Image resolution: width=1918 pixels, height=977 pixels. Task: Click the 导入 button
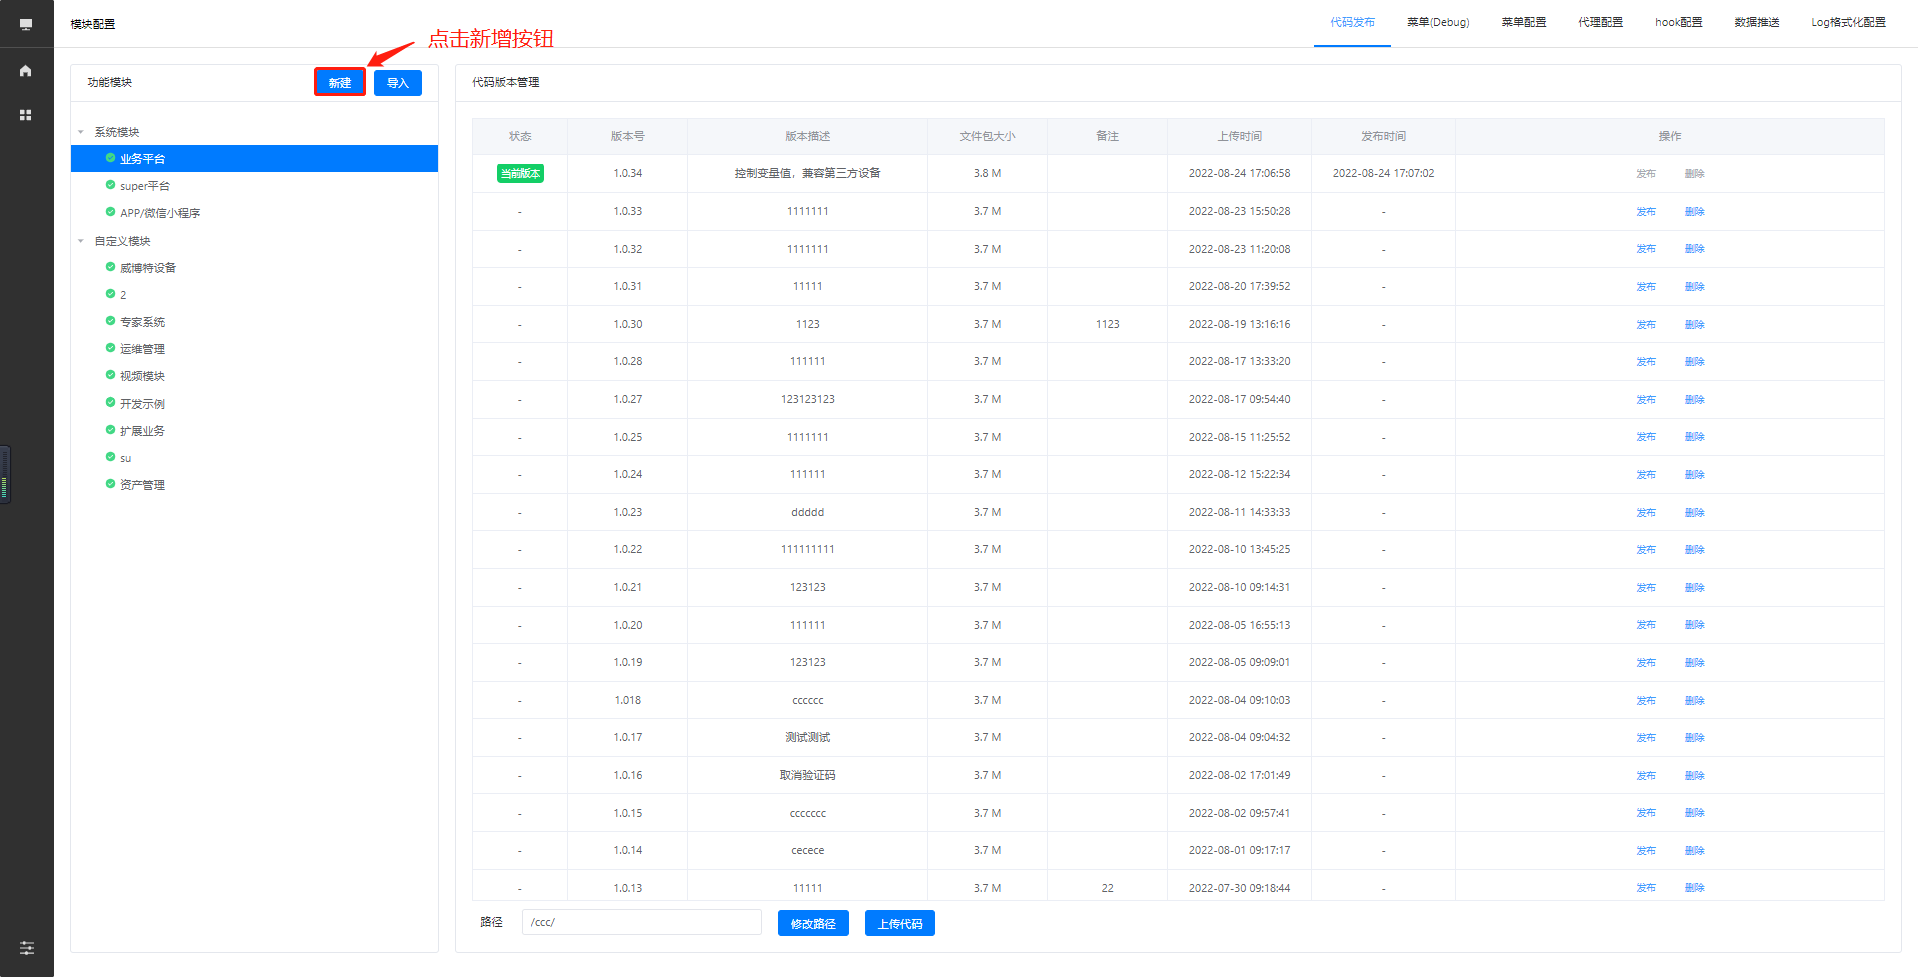(x=398, y=83)
